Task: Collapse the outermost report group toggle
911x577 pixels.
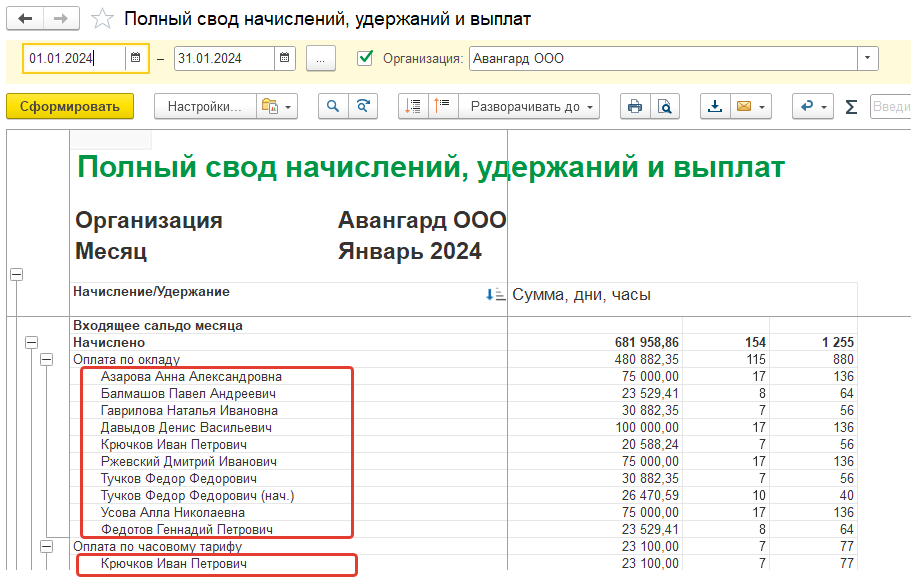Action: point(17,274)
